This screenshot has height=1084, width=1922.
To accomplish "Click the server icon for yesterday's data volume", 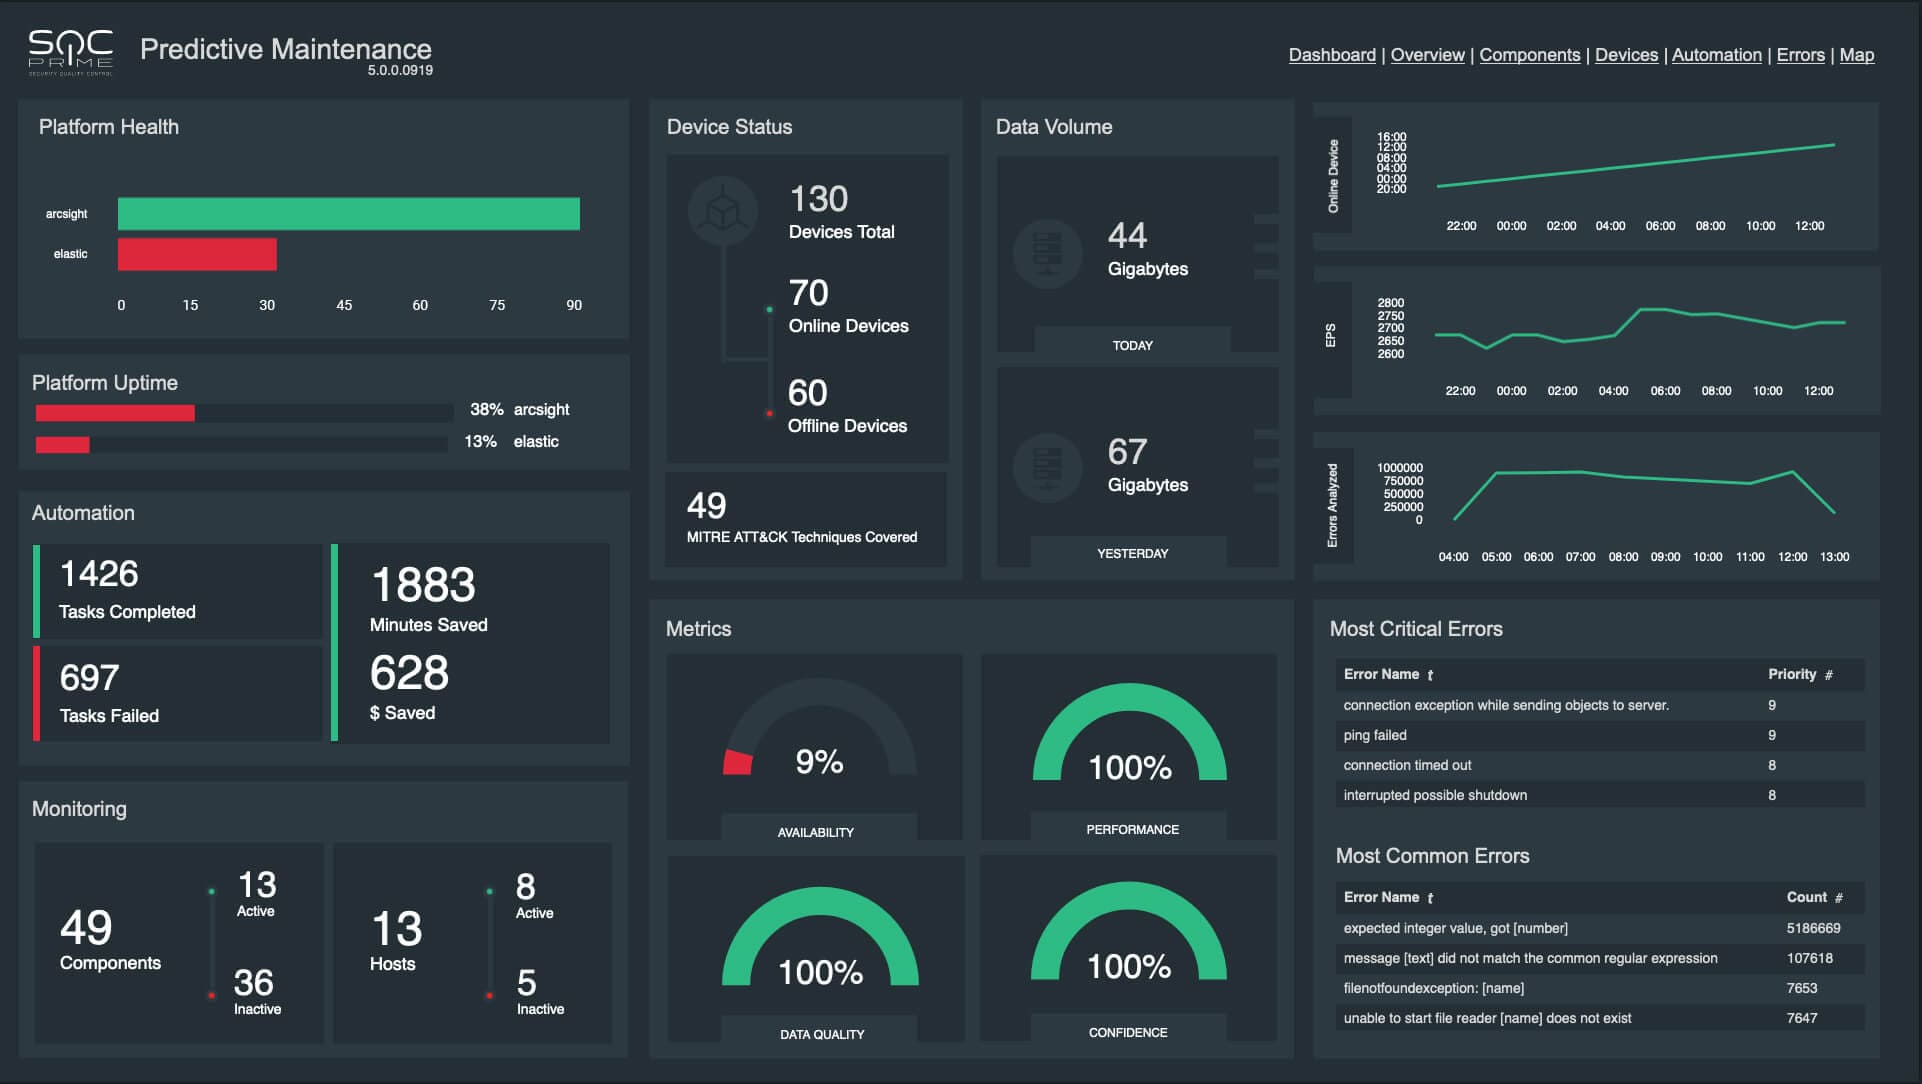I will (x=1047, y=467).
